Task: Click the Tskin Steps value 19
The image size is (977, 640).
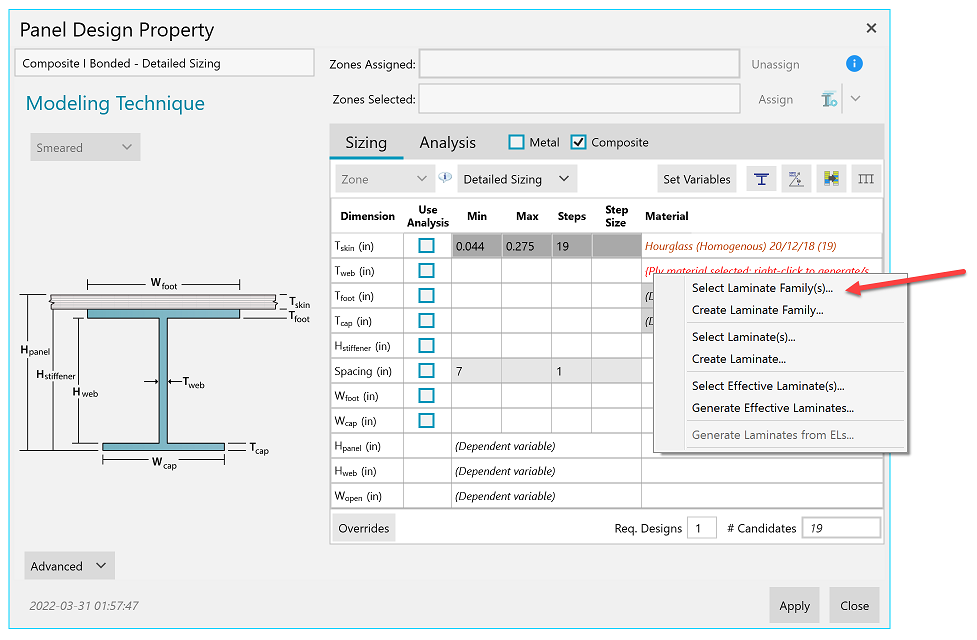Action: (571, 246)
